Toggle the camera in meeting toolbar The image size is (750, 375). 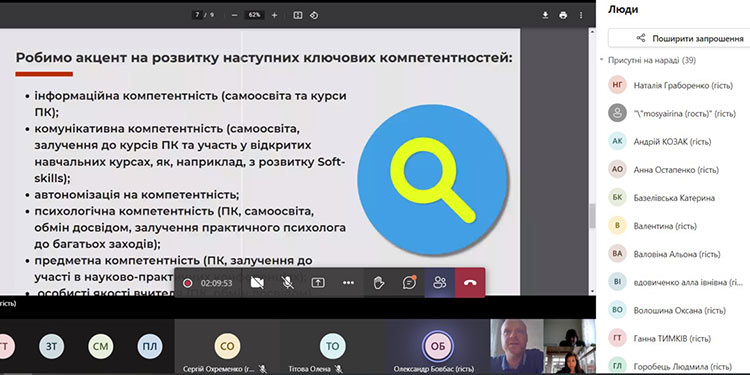257,283
